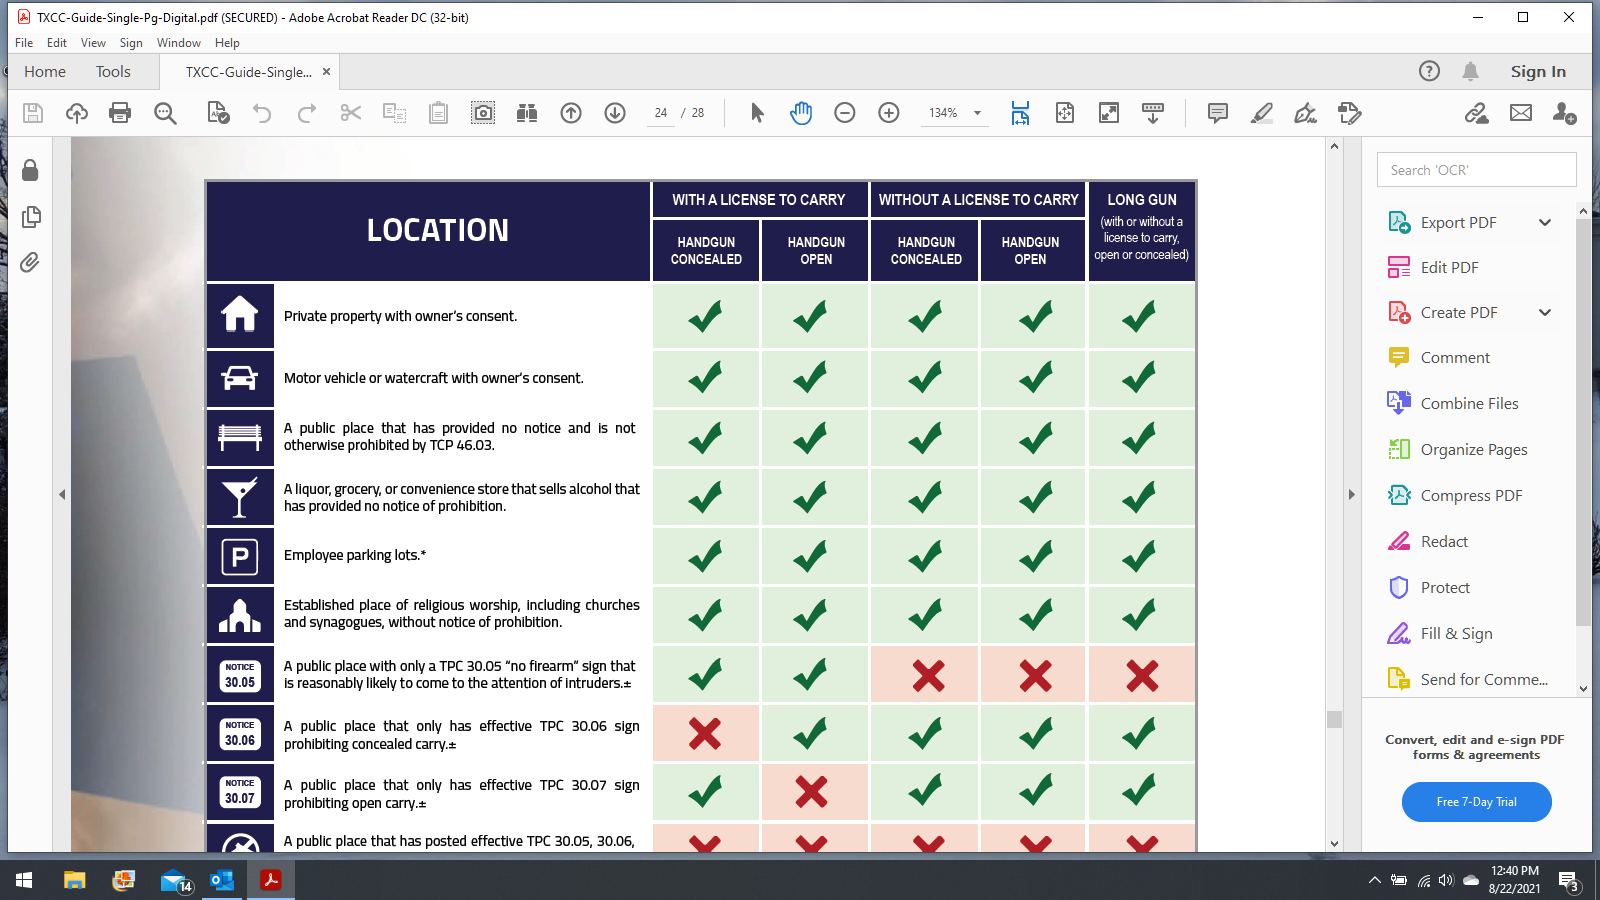
Task: Go to the previous page arrow
Action: click(571, 113)
